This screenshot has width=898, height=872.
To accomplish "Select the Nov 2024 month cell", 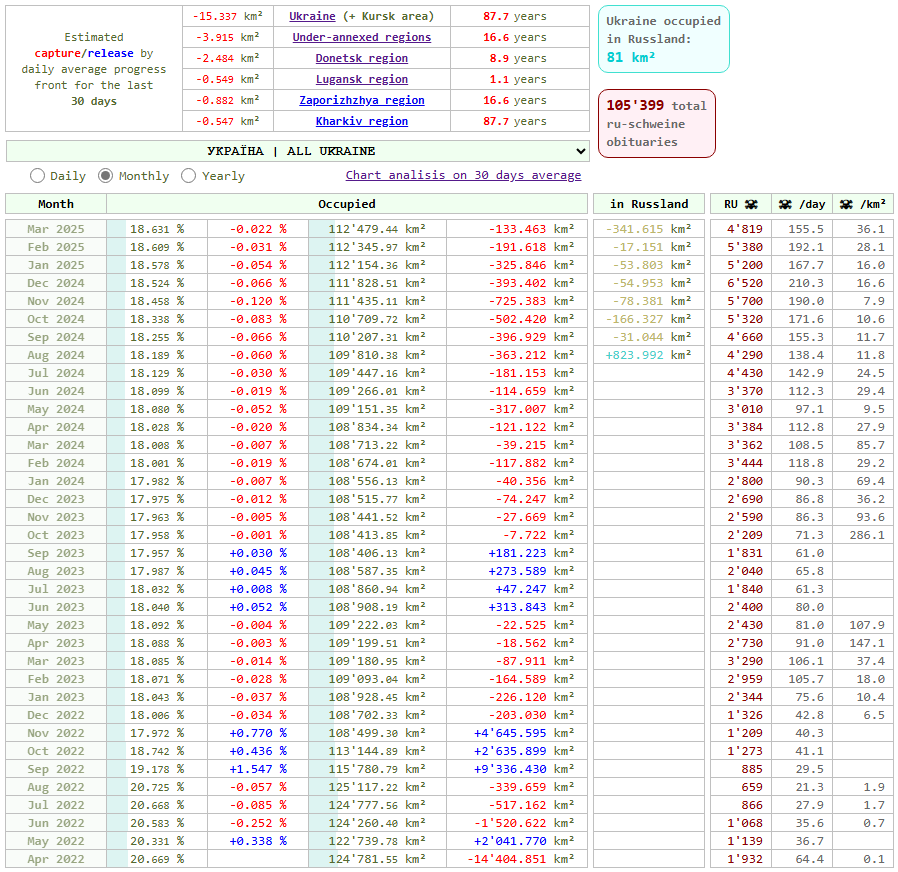I will tap(56, 301).
